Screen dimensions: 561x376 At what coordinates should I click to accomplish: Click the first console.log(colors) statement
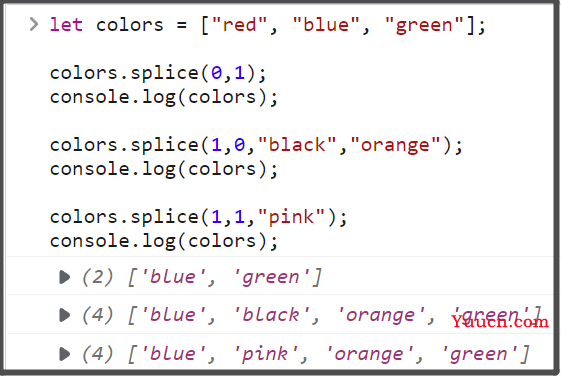click(164, 98)
